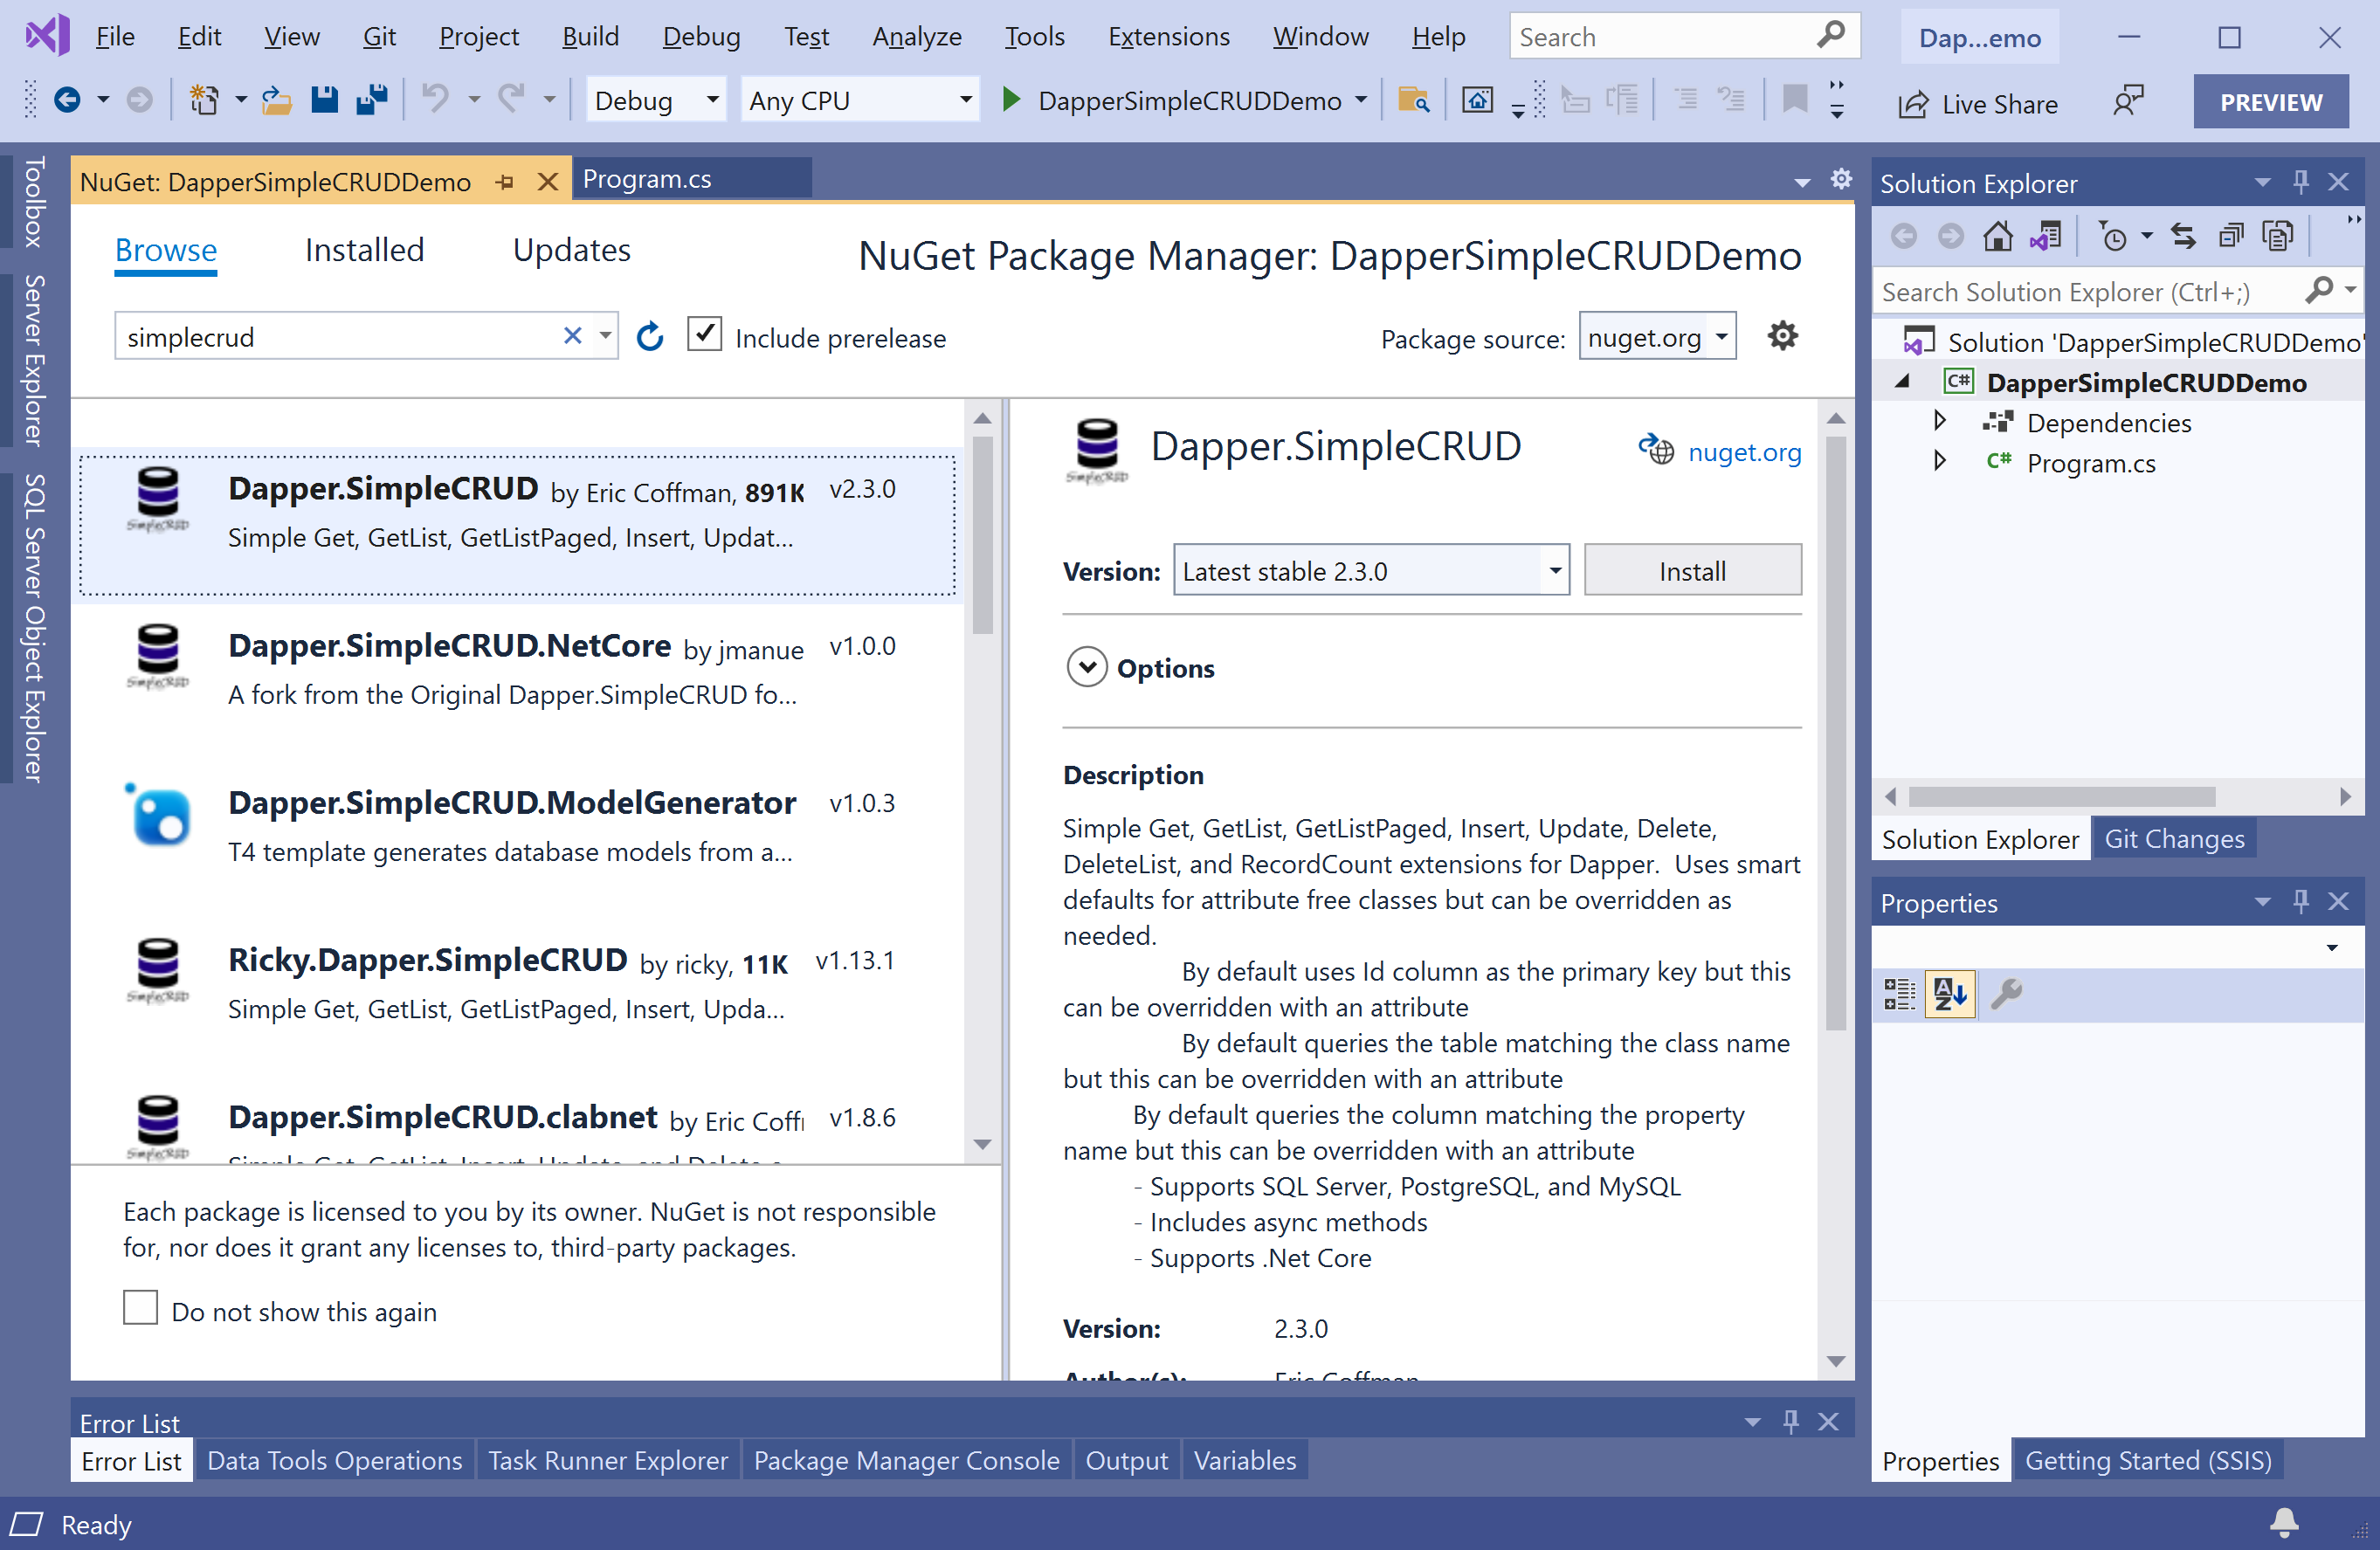Expand the Options section
This screenshot has height=1550, width=2380.
1087,667
